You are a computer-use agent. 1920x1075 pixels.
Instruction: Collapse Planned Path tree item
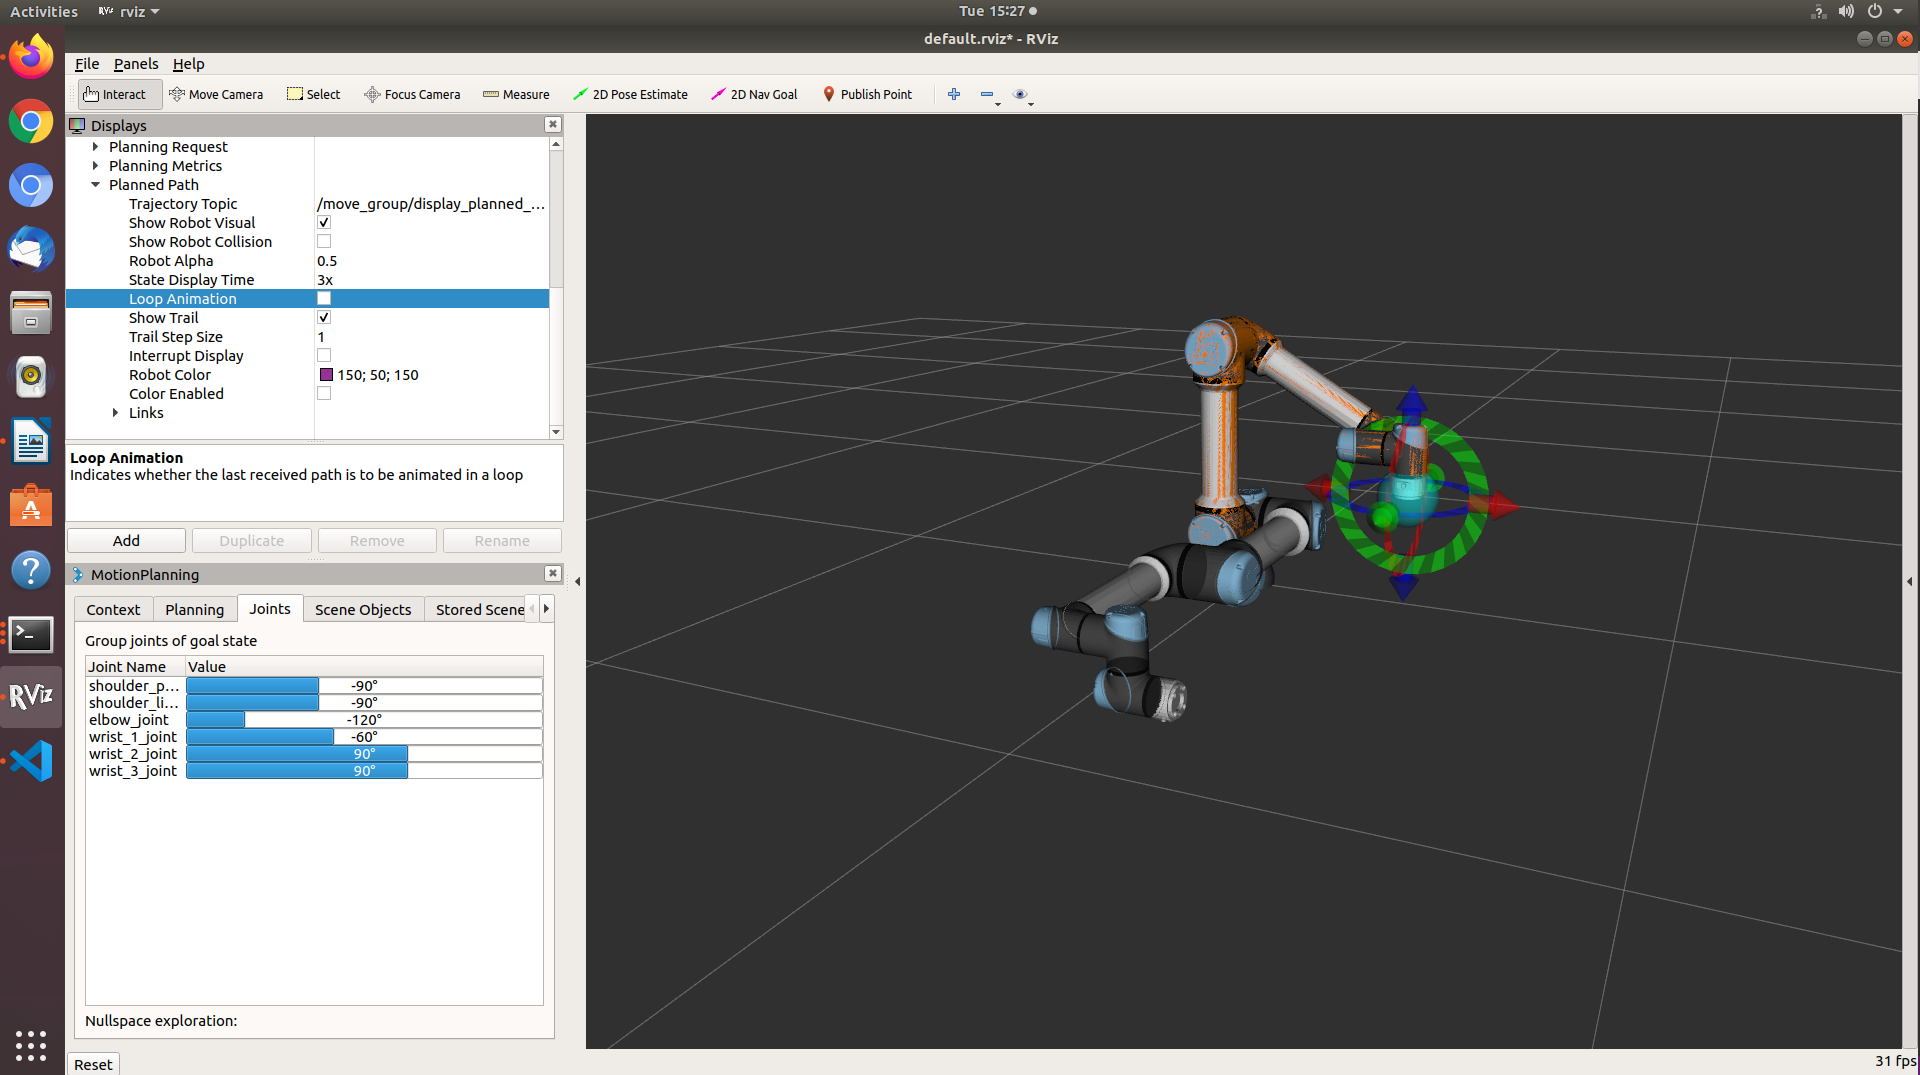click(x=96, y=185)
